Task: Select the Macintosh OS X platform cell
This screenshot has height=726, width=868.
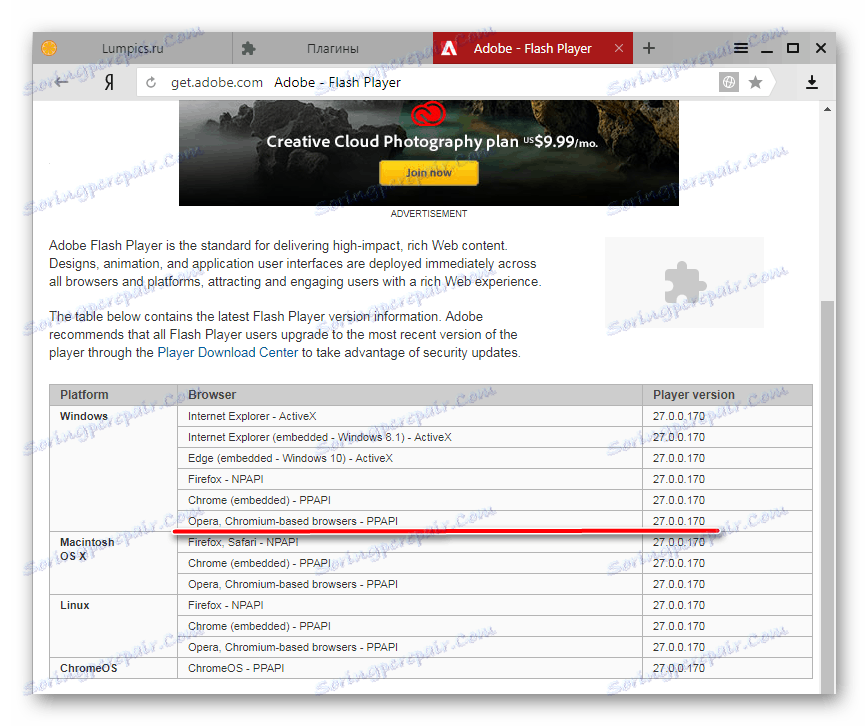Action: coord(113,563)
